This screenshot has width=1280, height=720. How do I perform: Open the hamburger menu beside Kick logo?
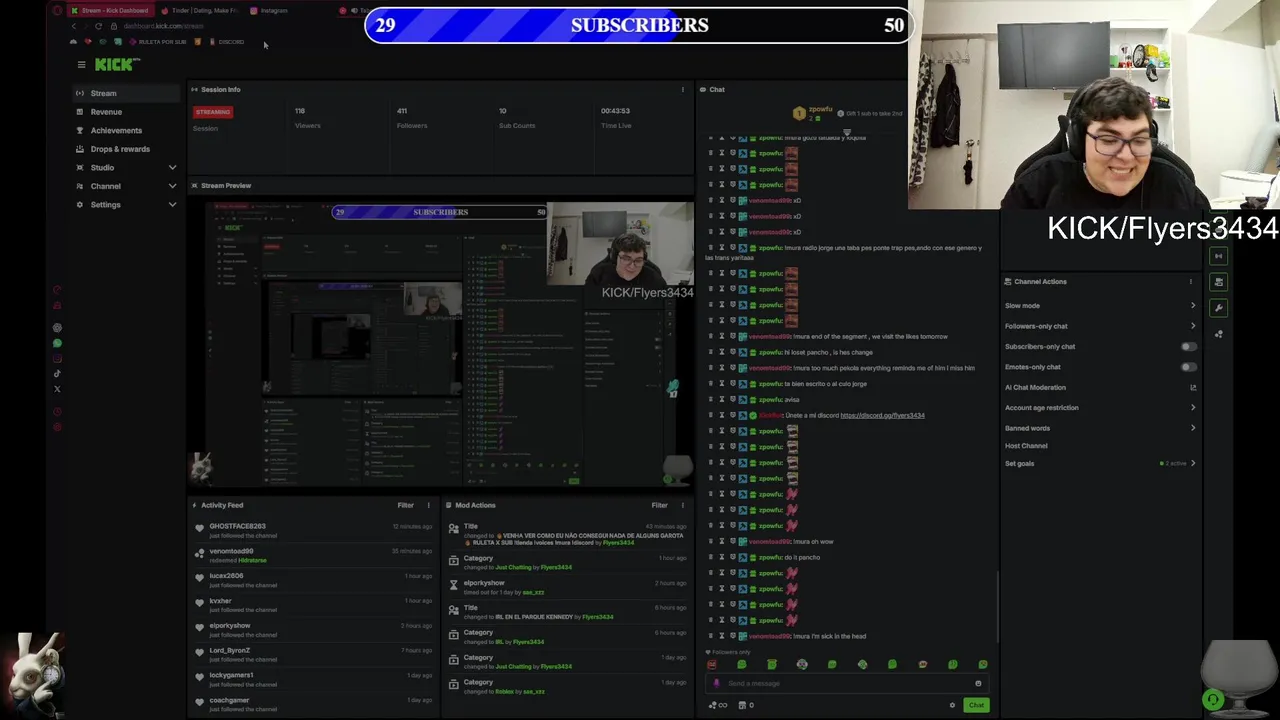[x=81, y=65]
